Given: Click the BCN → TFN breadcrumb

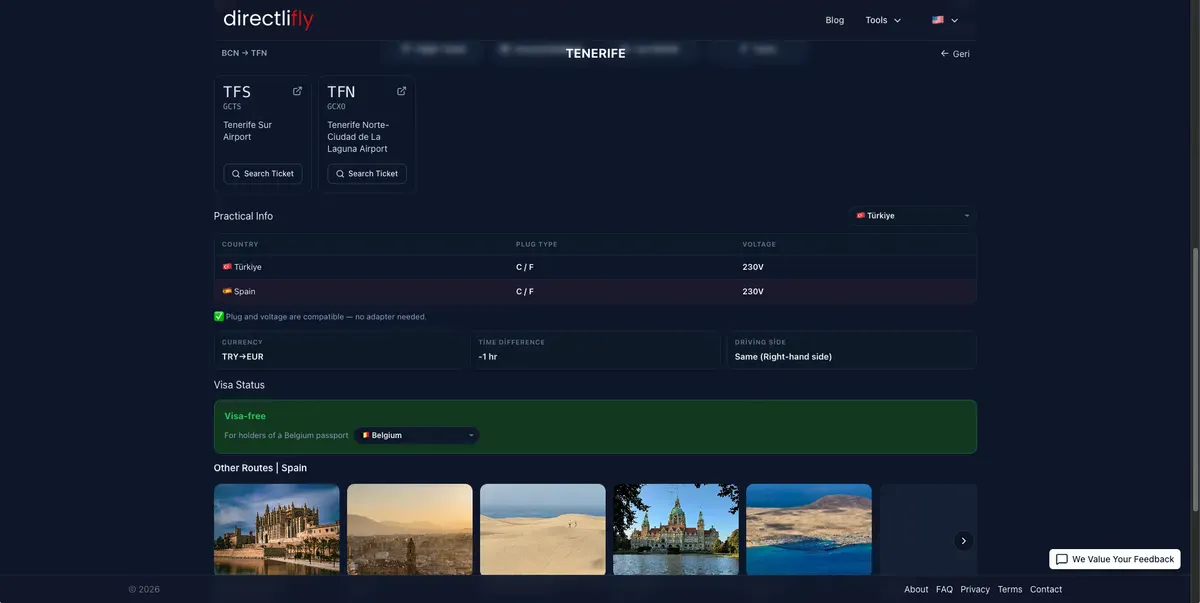Looking at the screenshot, I should coord(244,53).
